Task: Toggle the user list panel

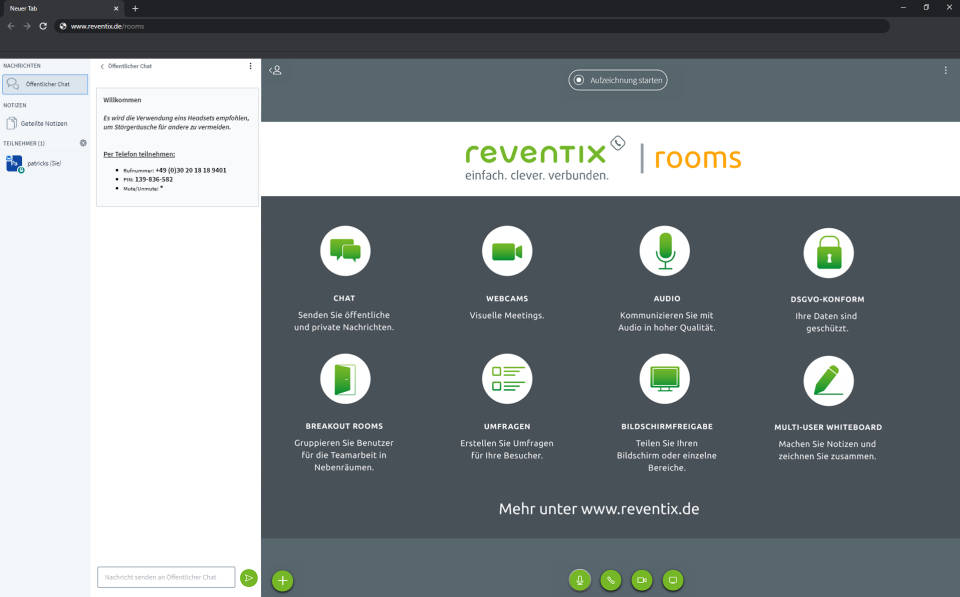Action: (276, 70)
